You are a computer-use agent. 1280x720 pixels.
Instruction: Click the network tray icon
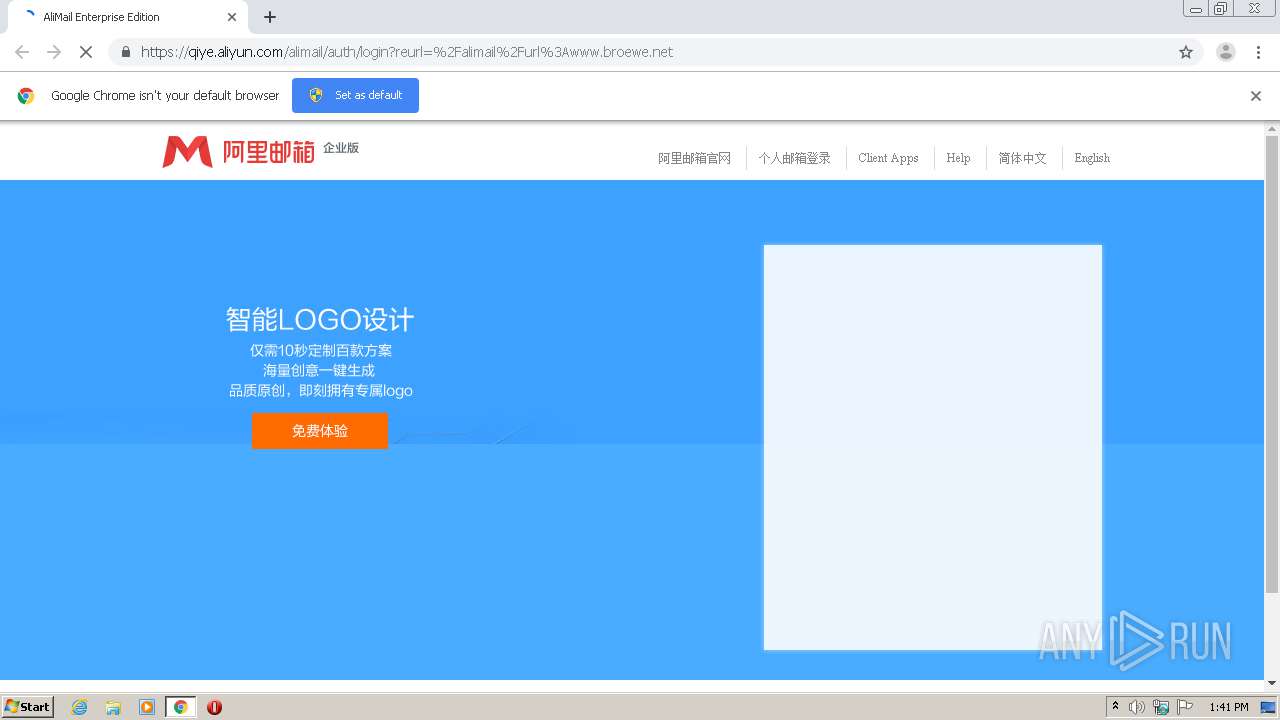(x=1161, y=707)
